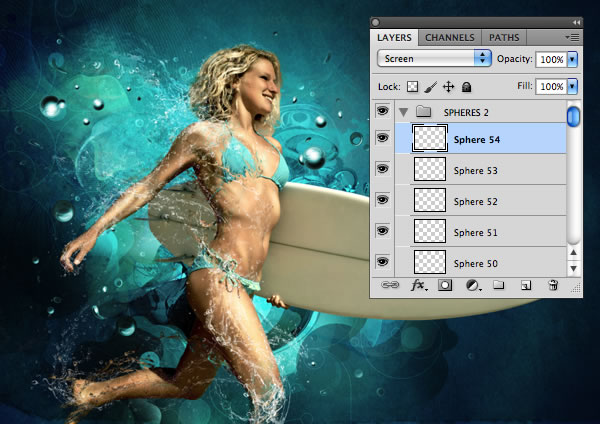Select the Sphere 50 layer name

476,264
